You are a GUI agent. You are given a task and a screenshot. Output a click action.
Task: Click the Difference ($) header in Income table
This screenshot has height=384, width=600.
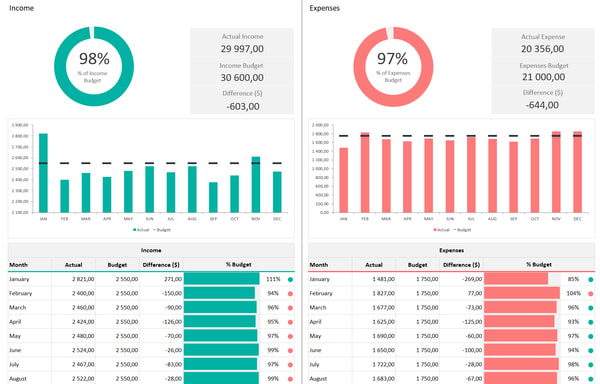pyautogui.click(x=161, y=265)
